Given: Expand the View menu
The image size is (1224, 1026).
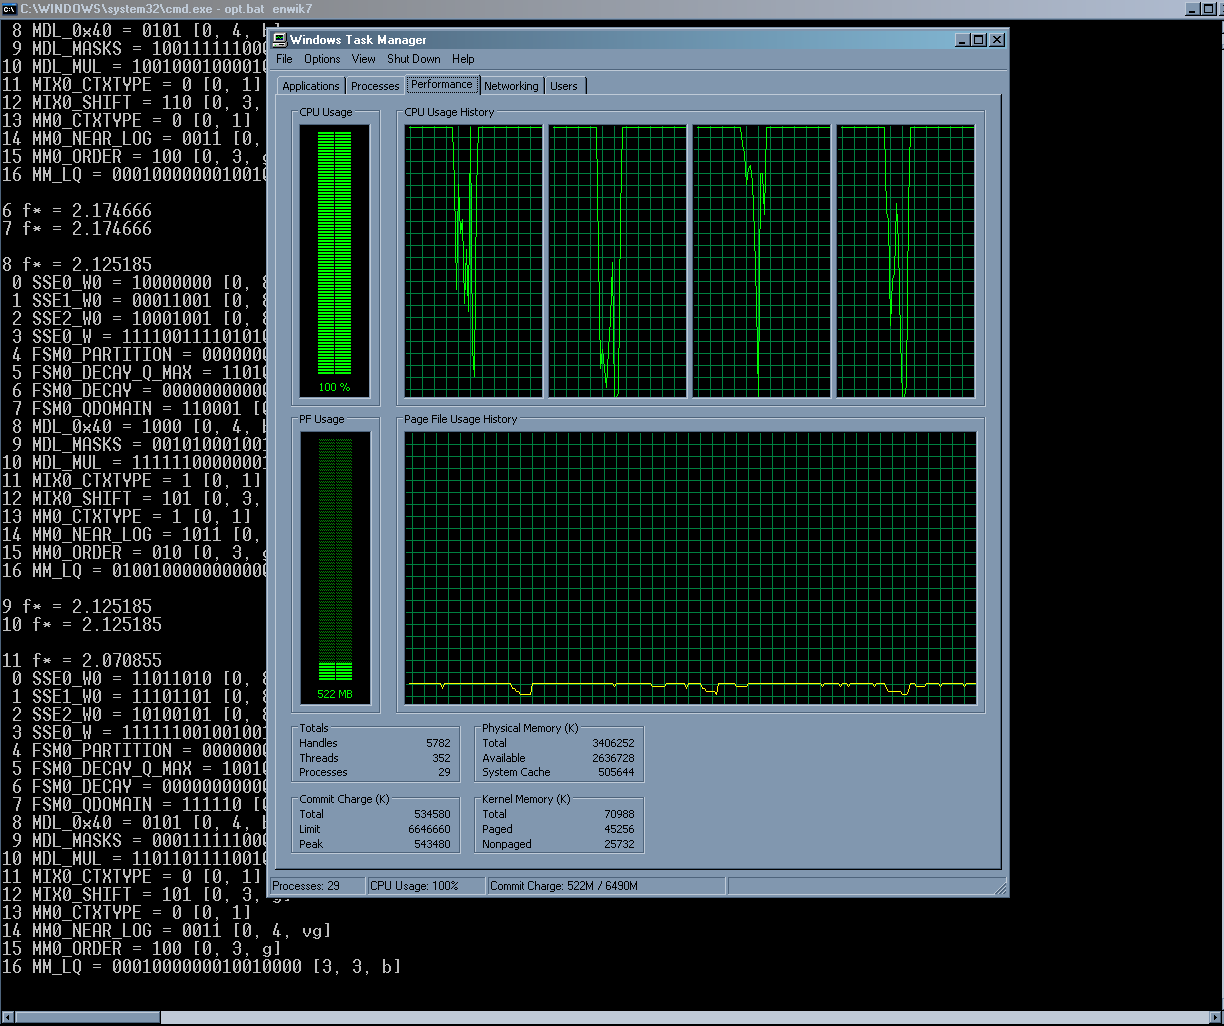Looking at the screenshot, I should 364,59.
